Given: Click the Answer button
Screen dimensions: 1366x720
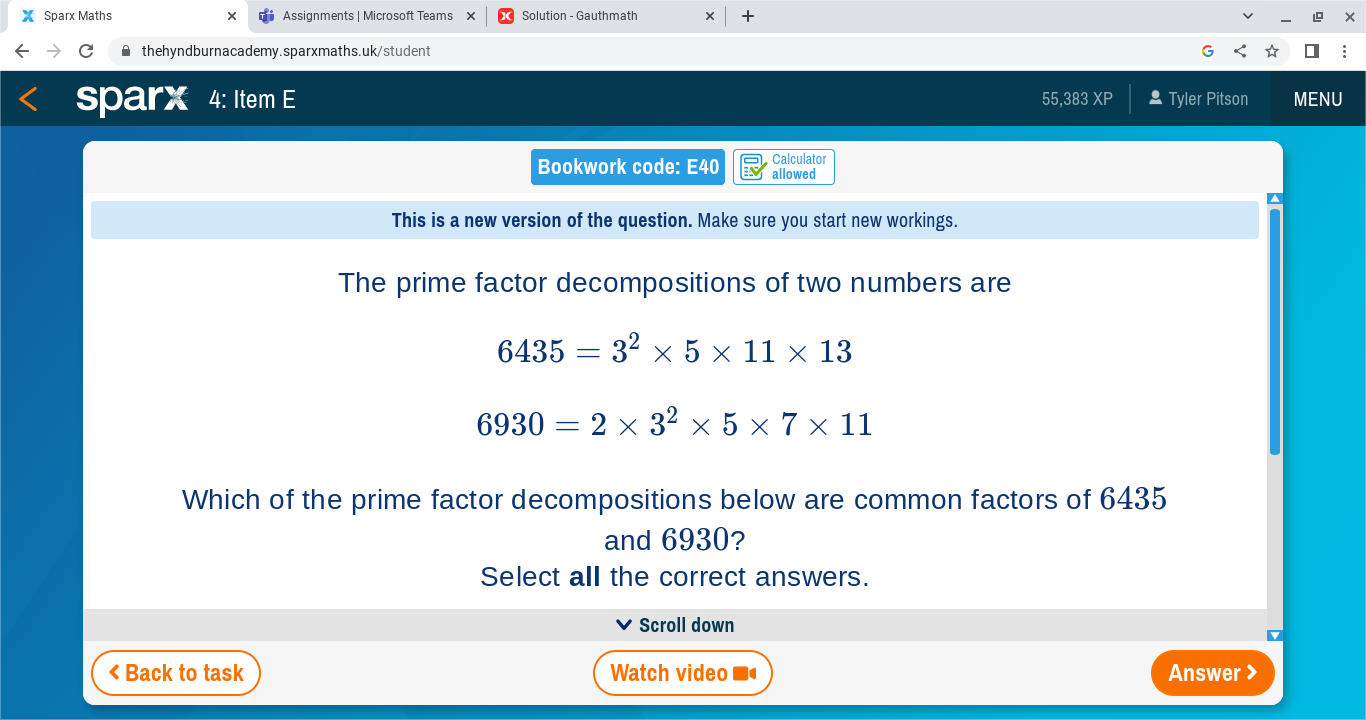Looking at the screenshot, I should point(1212,672).
